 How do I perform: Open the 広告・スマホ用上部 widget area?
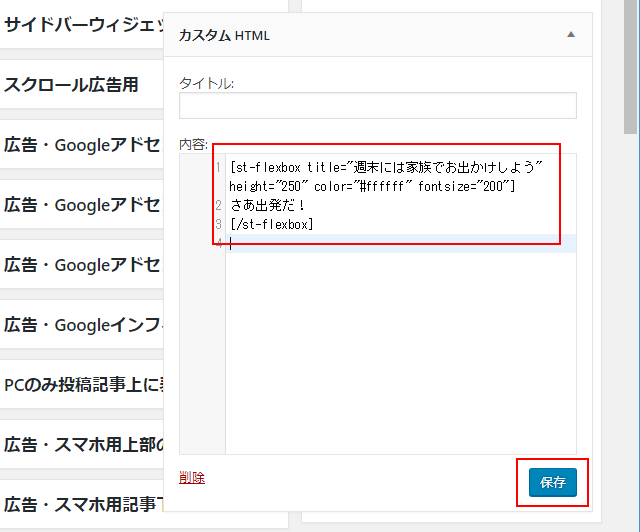click(82, 444)
